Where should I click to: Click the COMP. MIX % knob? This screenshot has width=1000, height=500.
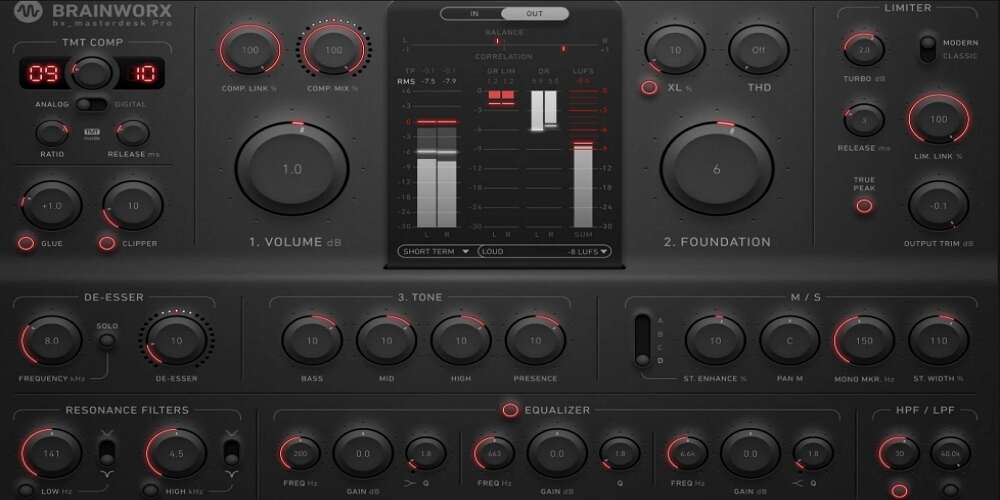[x=334, y=50]
